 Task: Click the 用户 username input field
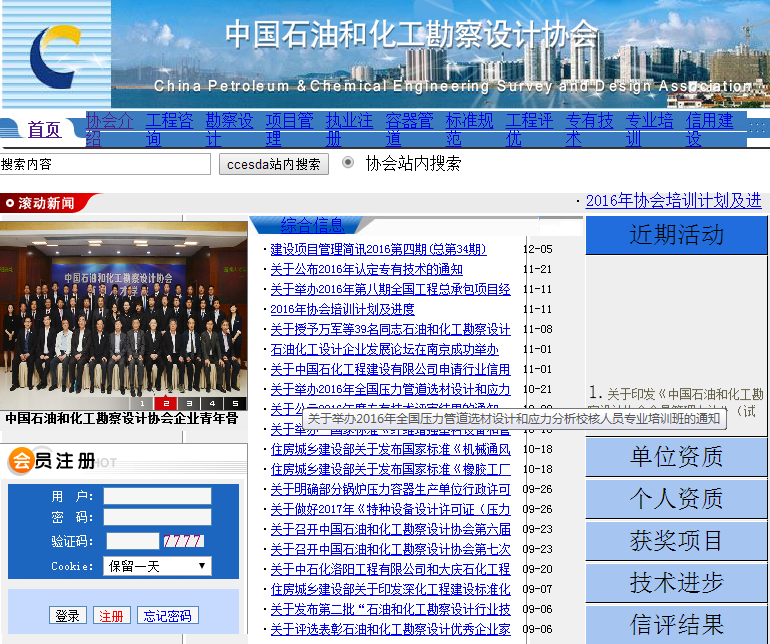pos(157,496)
